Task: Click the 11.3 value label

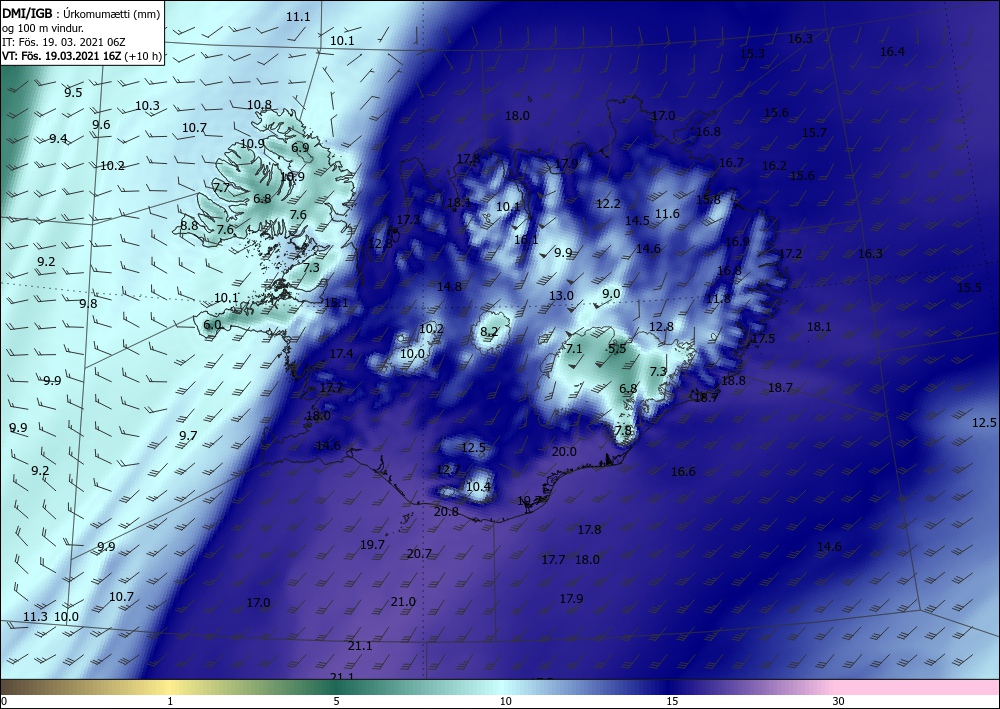Action: click(x=35, y=617)
